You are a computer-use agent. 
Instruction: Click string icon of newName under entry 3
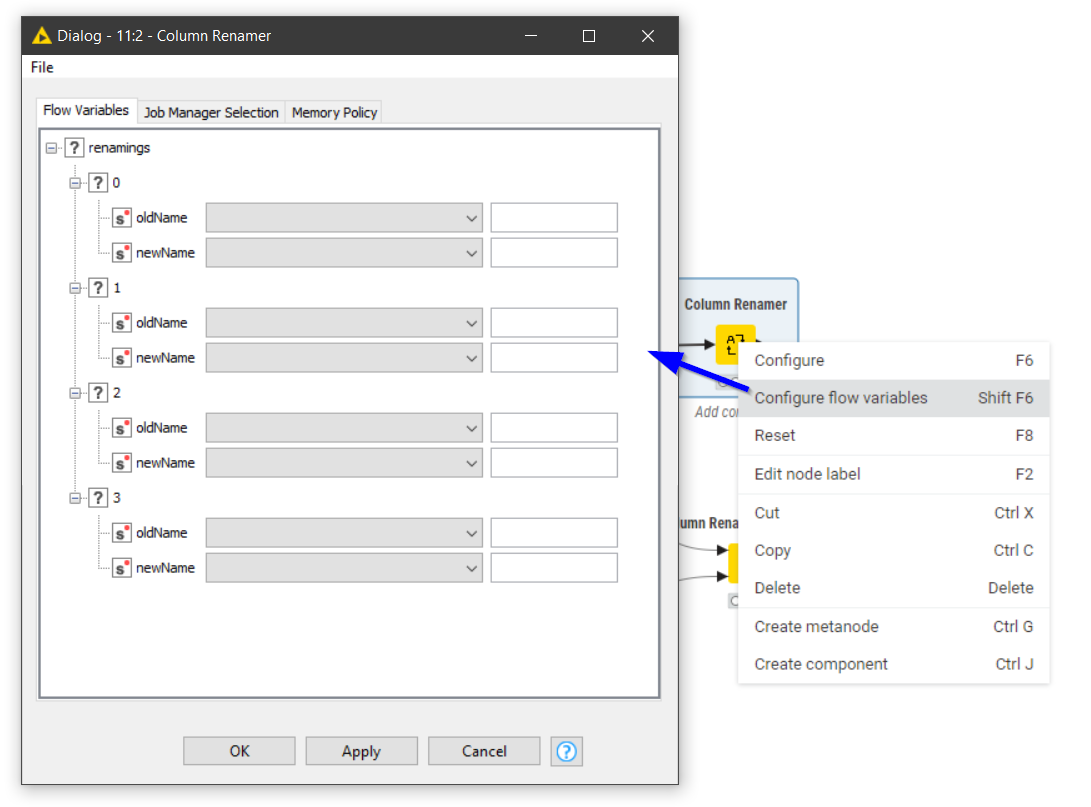tap(122, 568)
